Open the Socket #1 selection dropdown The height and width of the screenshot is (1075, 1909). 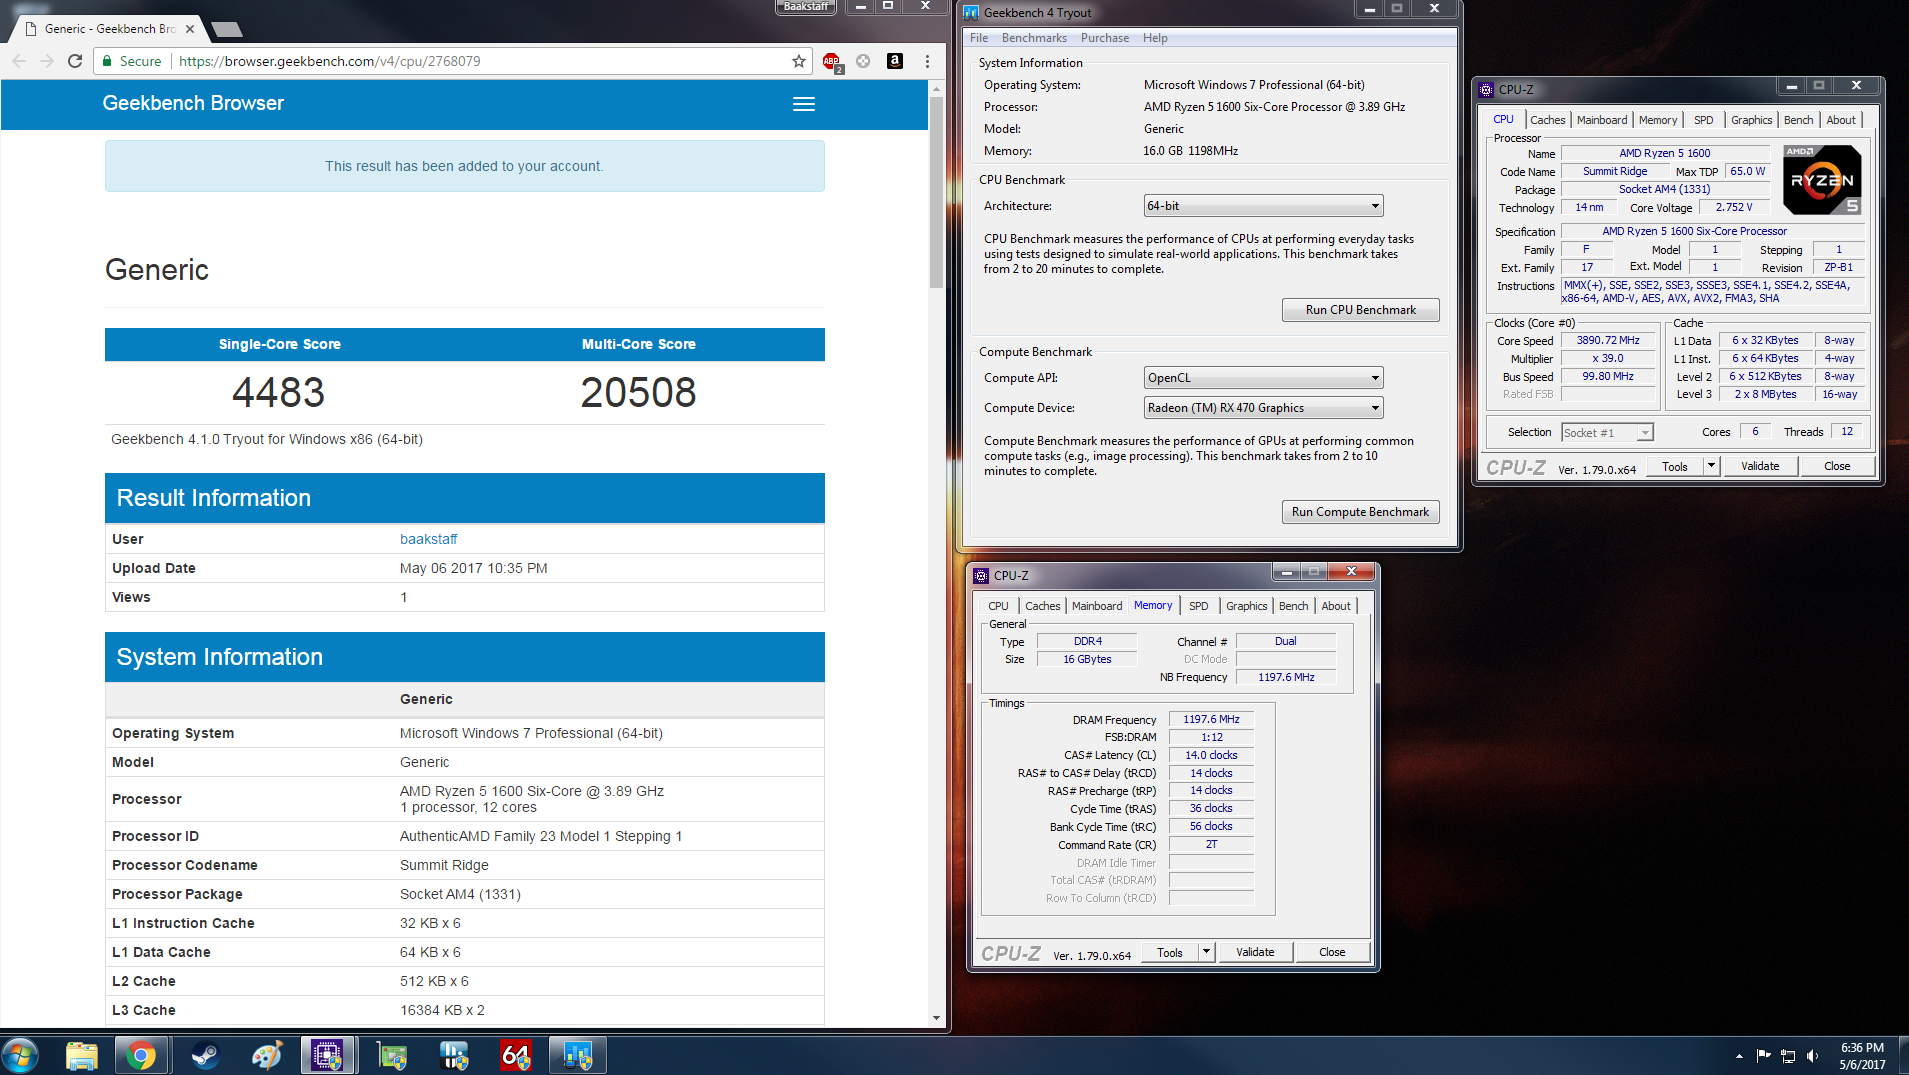[x=1607, y=433]
